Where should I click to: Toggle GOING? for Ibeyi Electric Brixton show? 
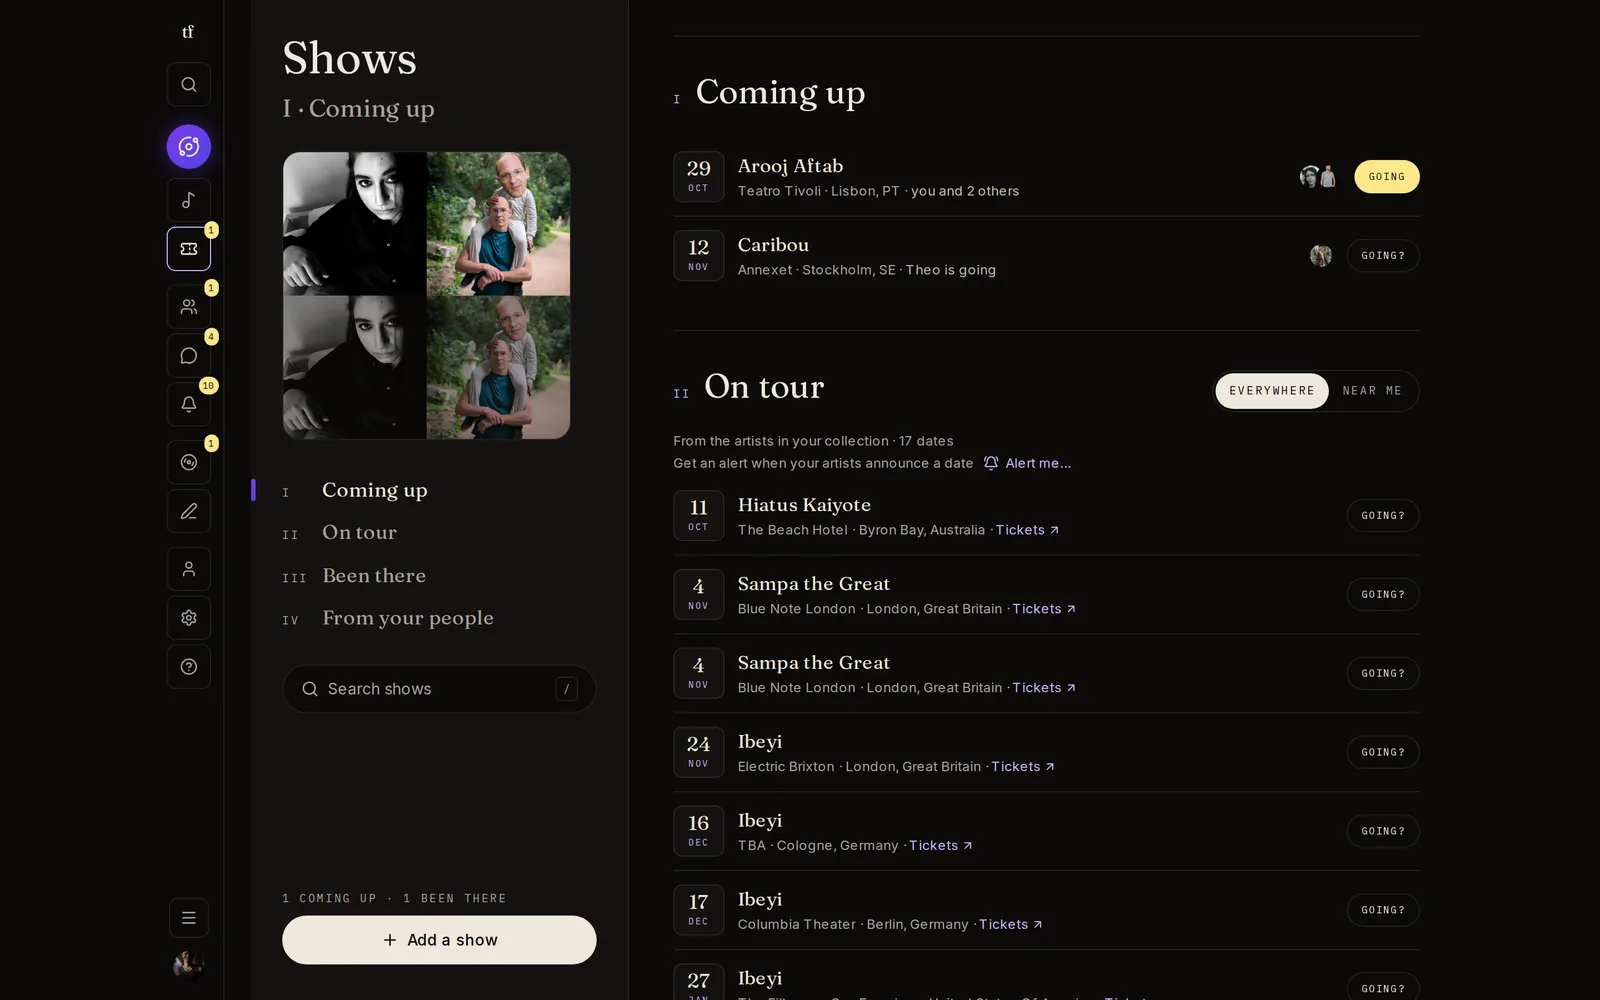tap(1382, 752)
